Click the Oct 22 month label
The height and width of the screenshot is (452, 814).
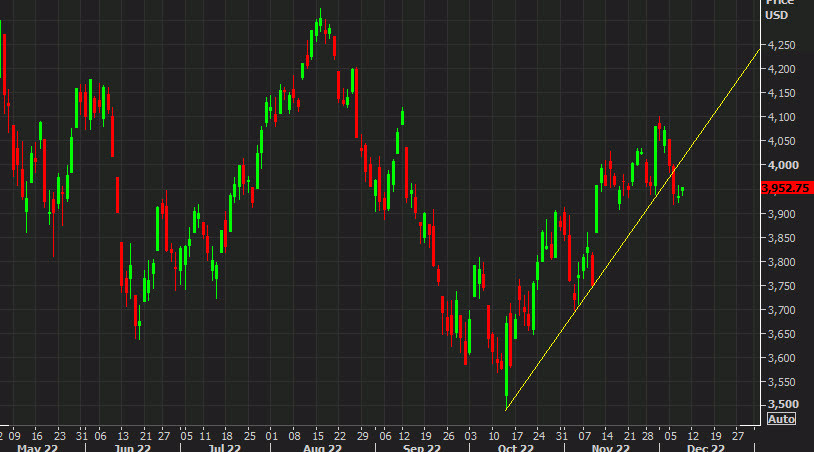515,447
